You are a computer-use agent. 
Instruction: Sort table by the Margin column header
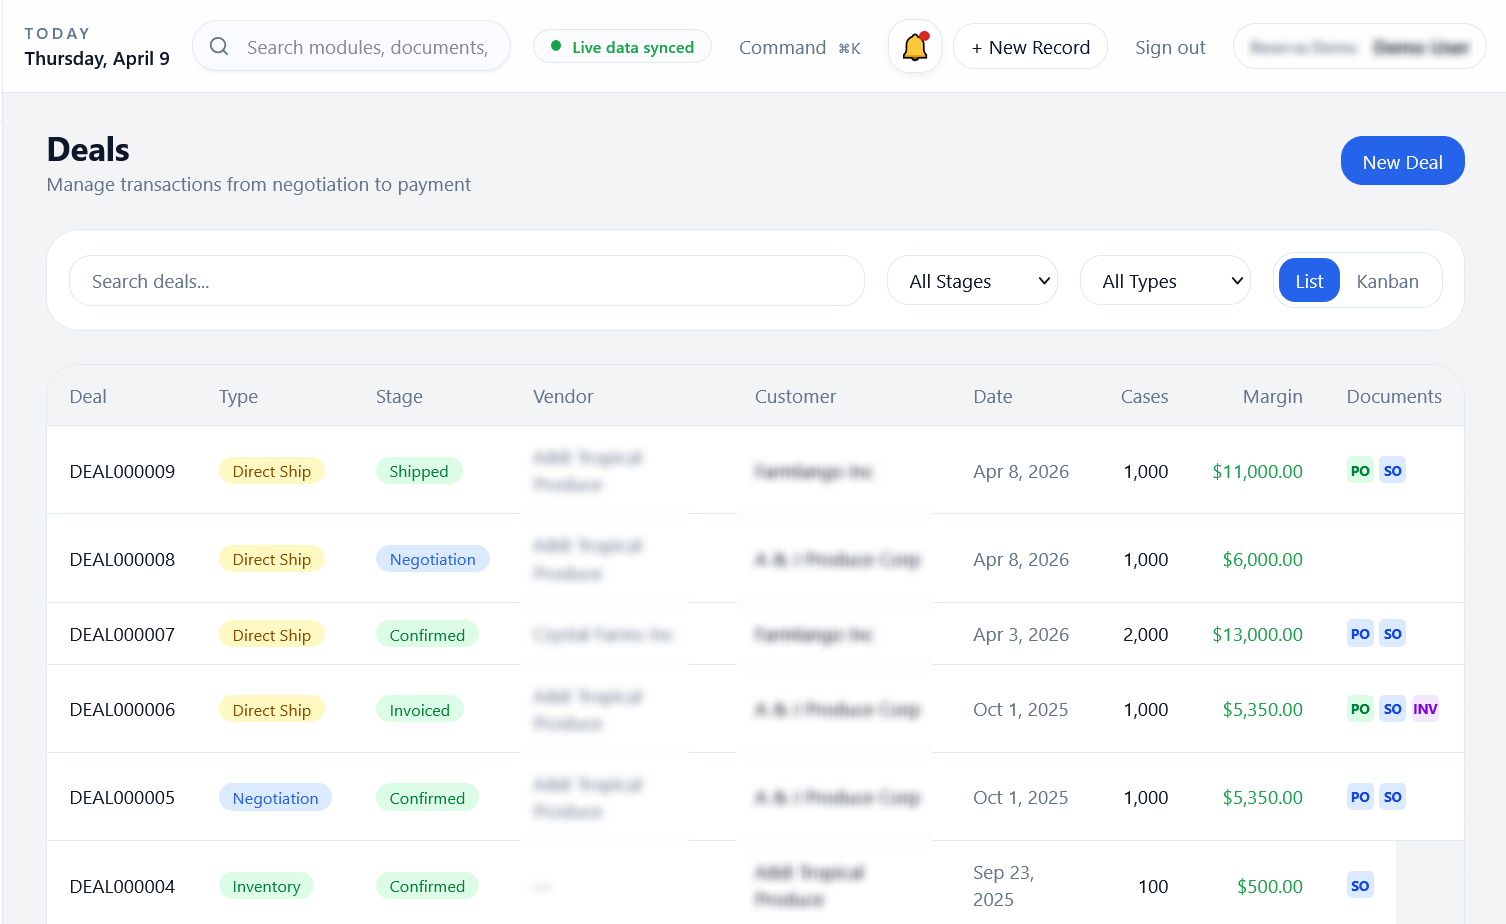coord(1272,396)
